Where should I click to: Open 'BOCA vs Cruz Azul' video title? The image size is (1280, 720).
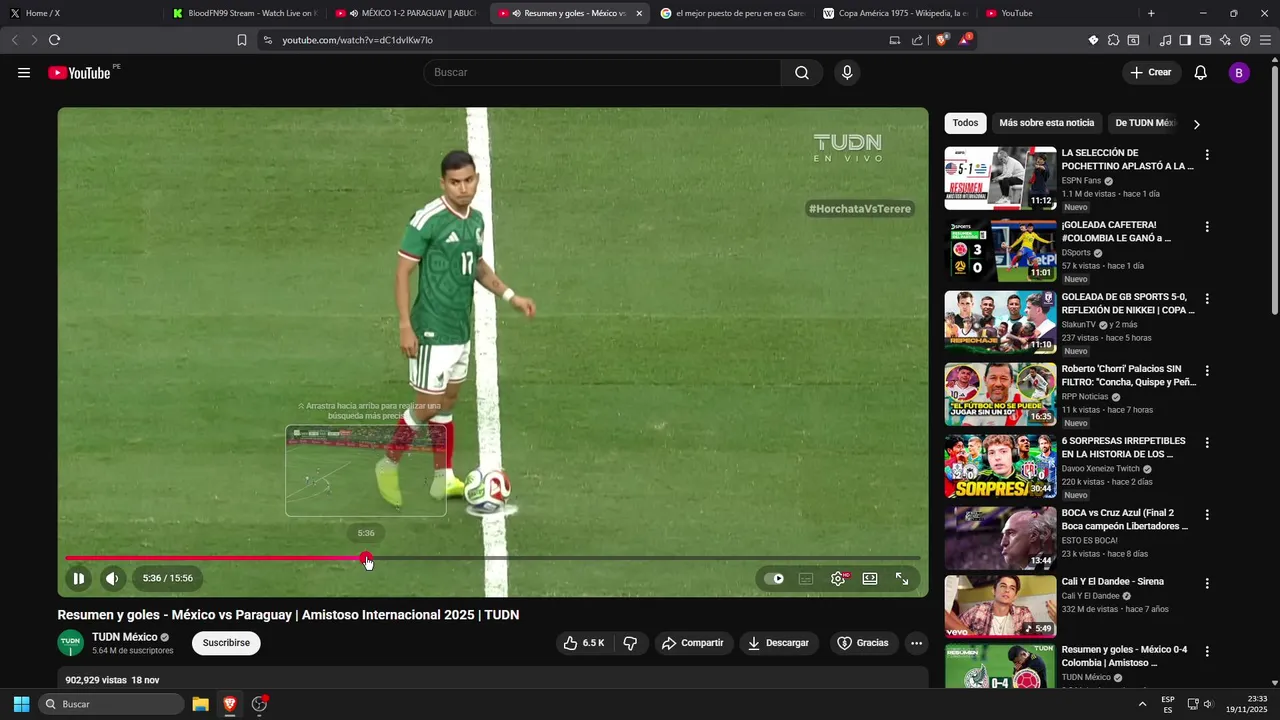point(1125,519)
